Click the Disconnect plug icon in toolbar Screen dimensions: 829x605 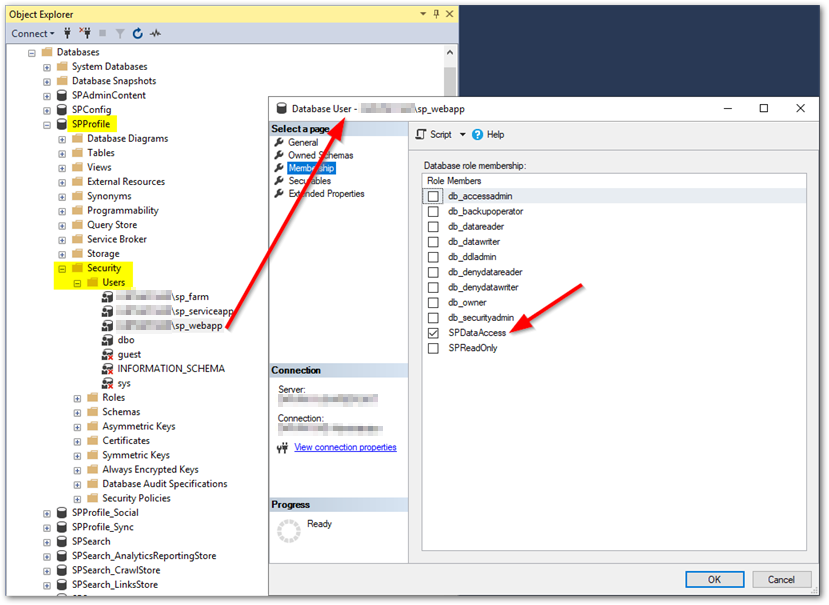click(x=85, y=33)
